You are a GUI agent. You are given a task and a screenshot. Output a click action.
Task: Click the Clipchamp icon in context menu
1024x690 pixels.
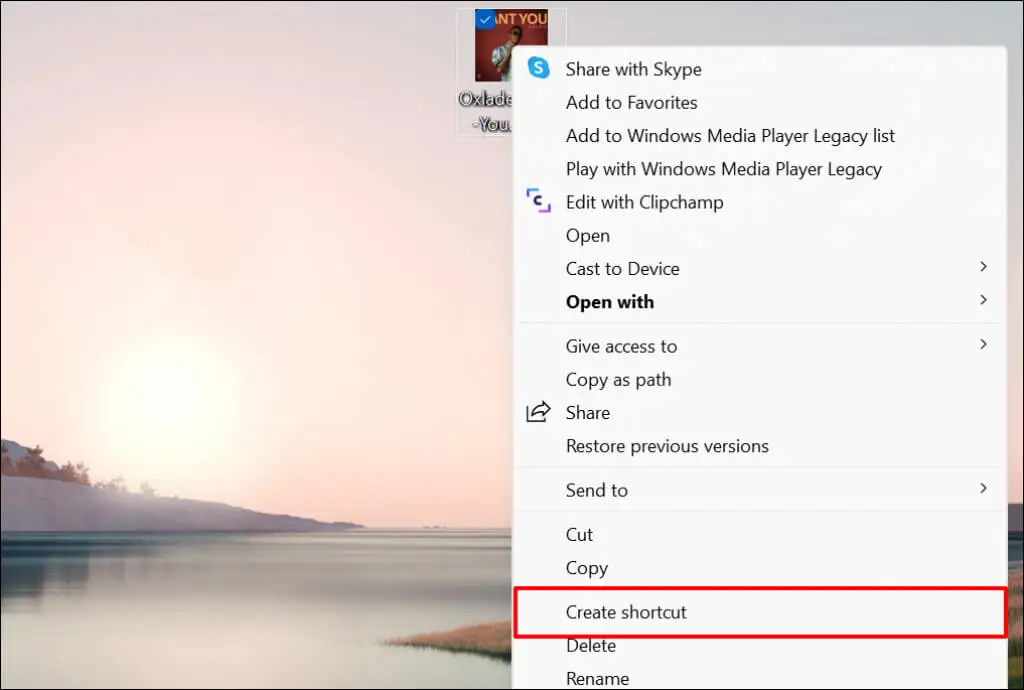(x=538, y=200)
